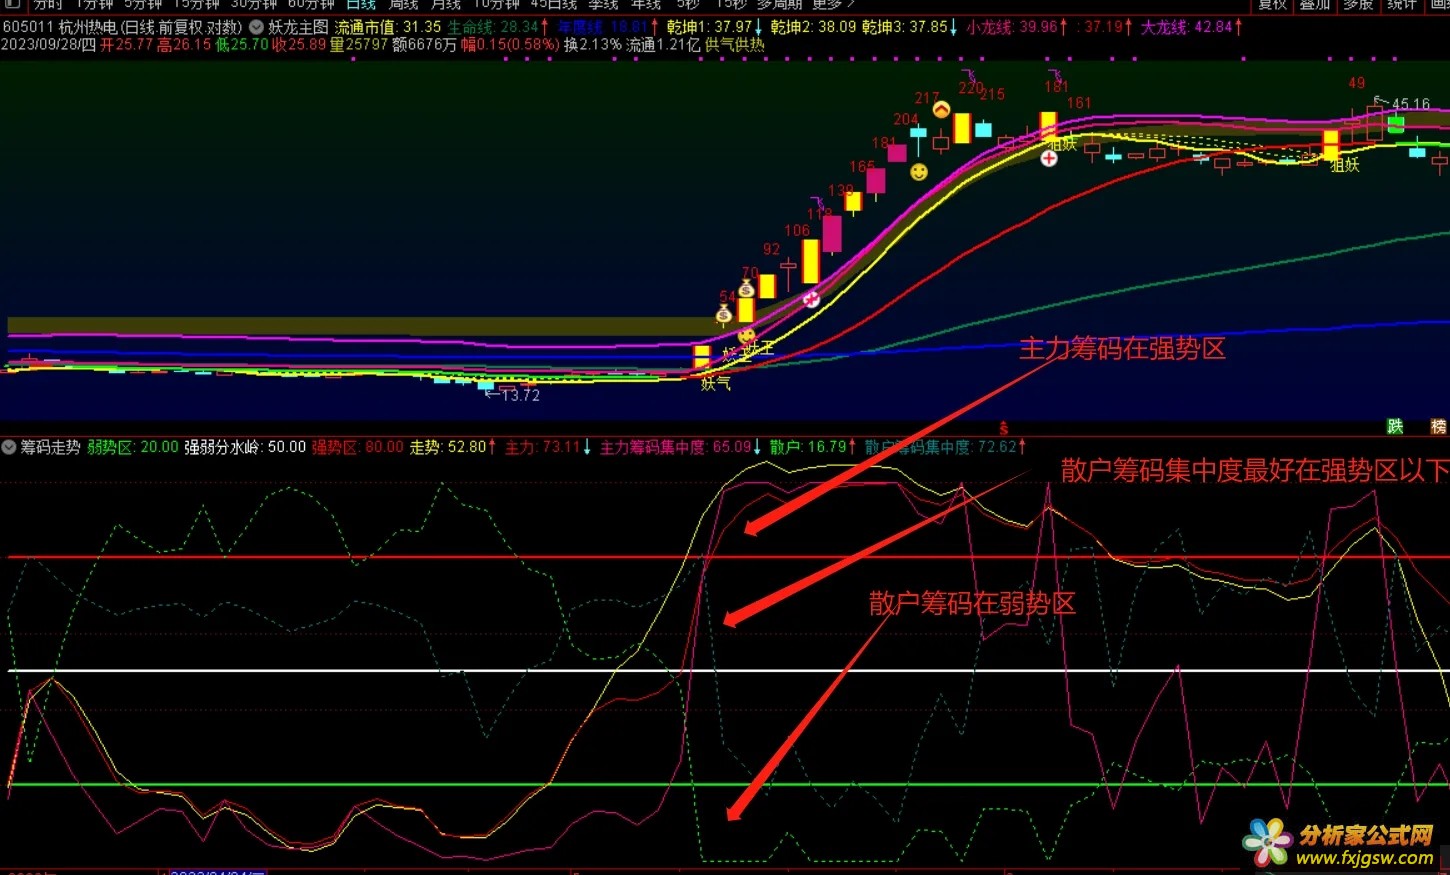Click the yellow smiley face marker below the 181 candle
The width and height of the screenshot is (1450, 875).
pyautogui.click(x=918, y=172)
